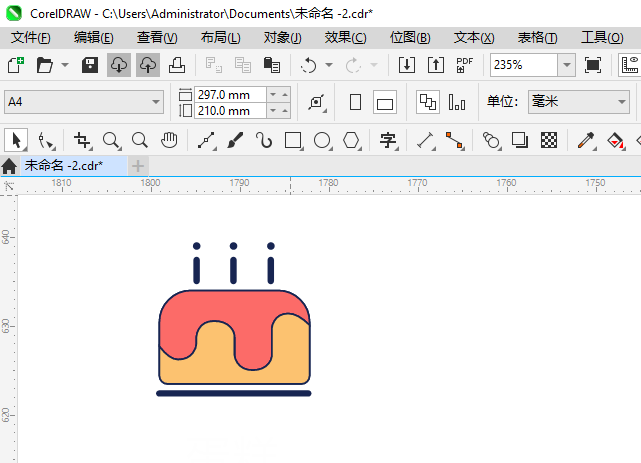Decrease page height with the down stepper
The height and width of the screenshot is (463, 641).
tap(273, 111)
